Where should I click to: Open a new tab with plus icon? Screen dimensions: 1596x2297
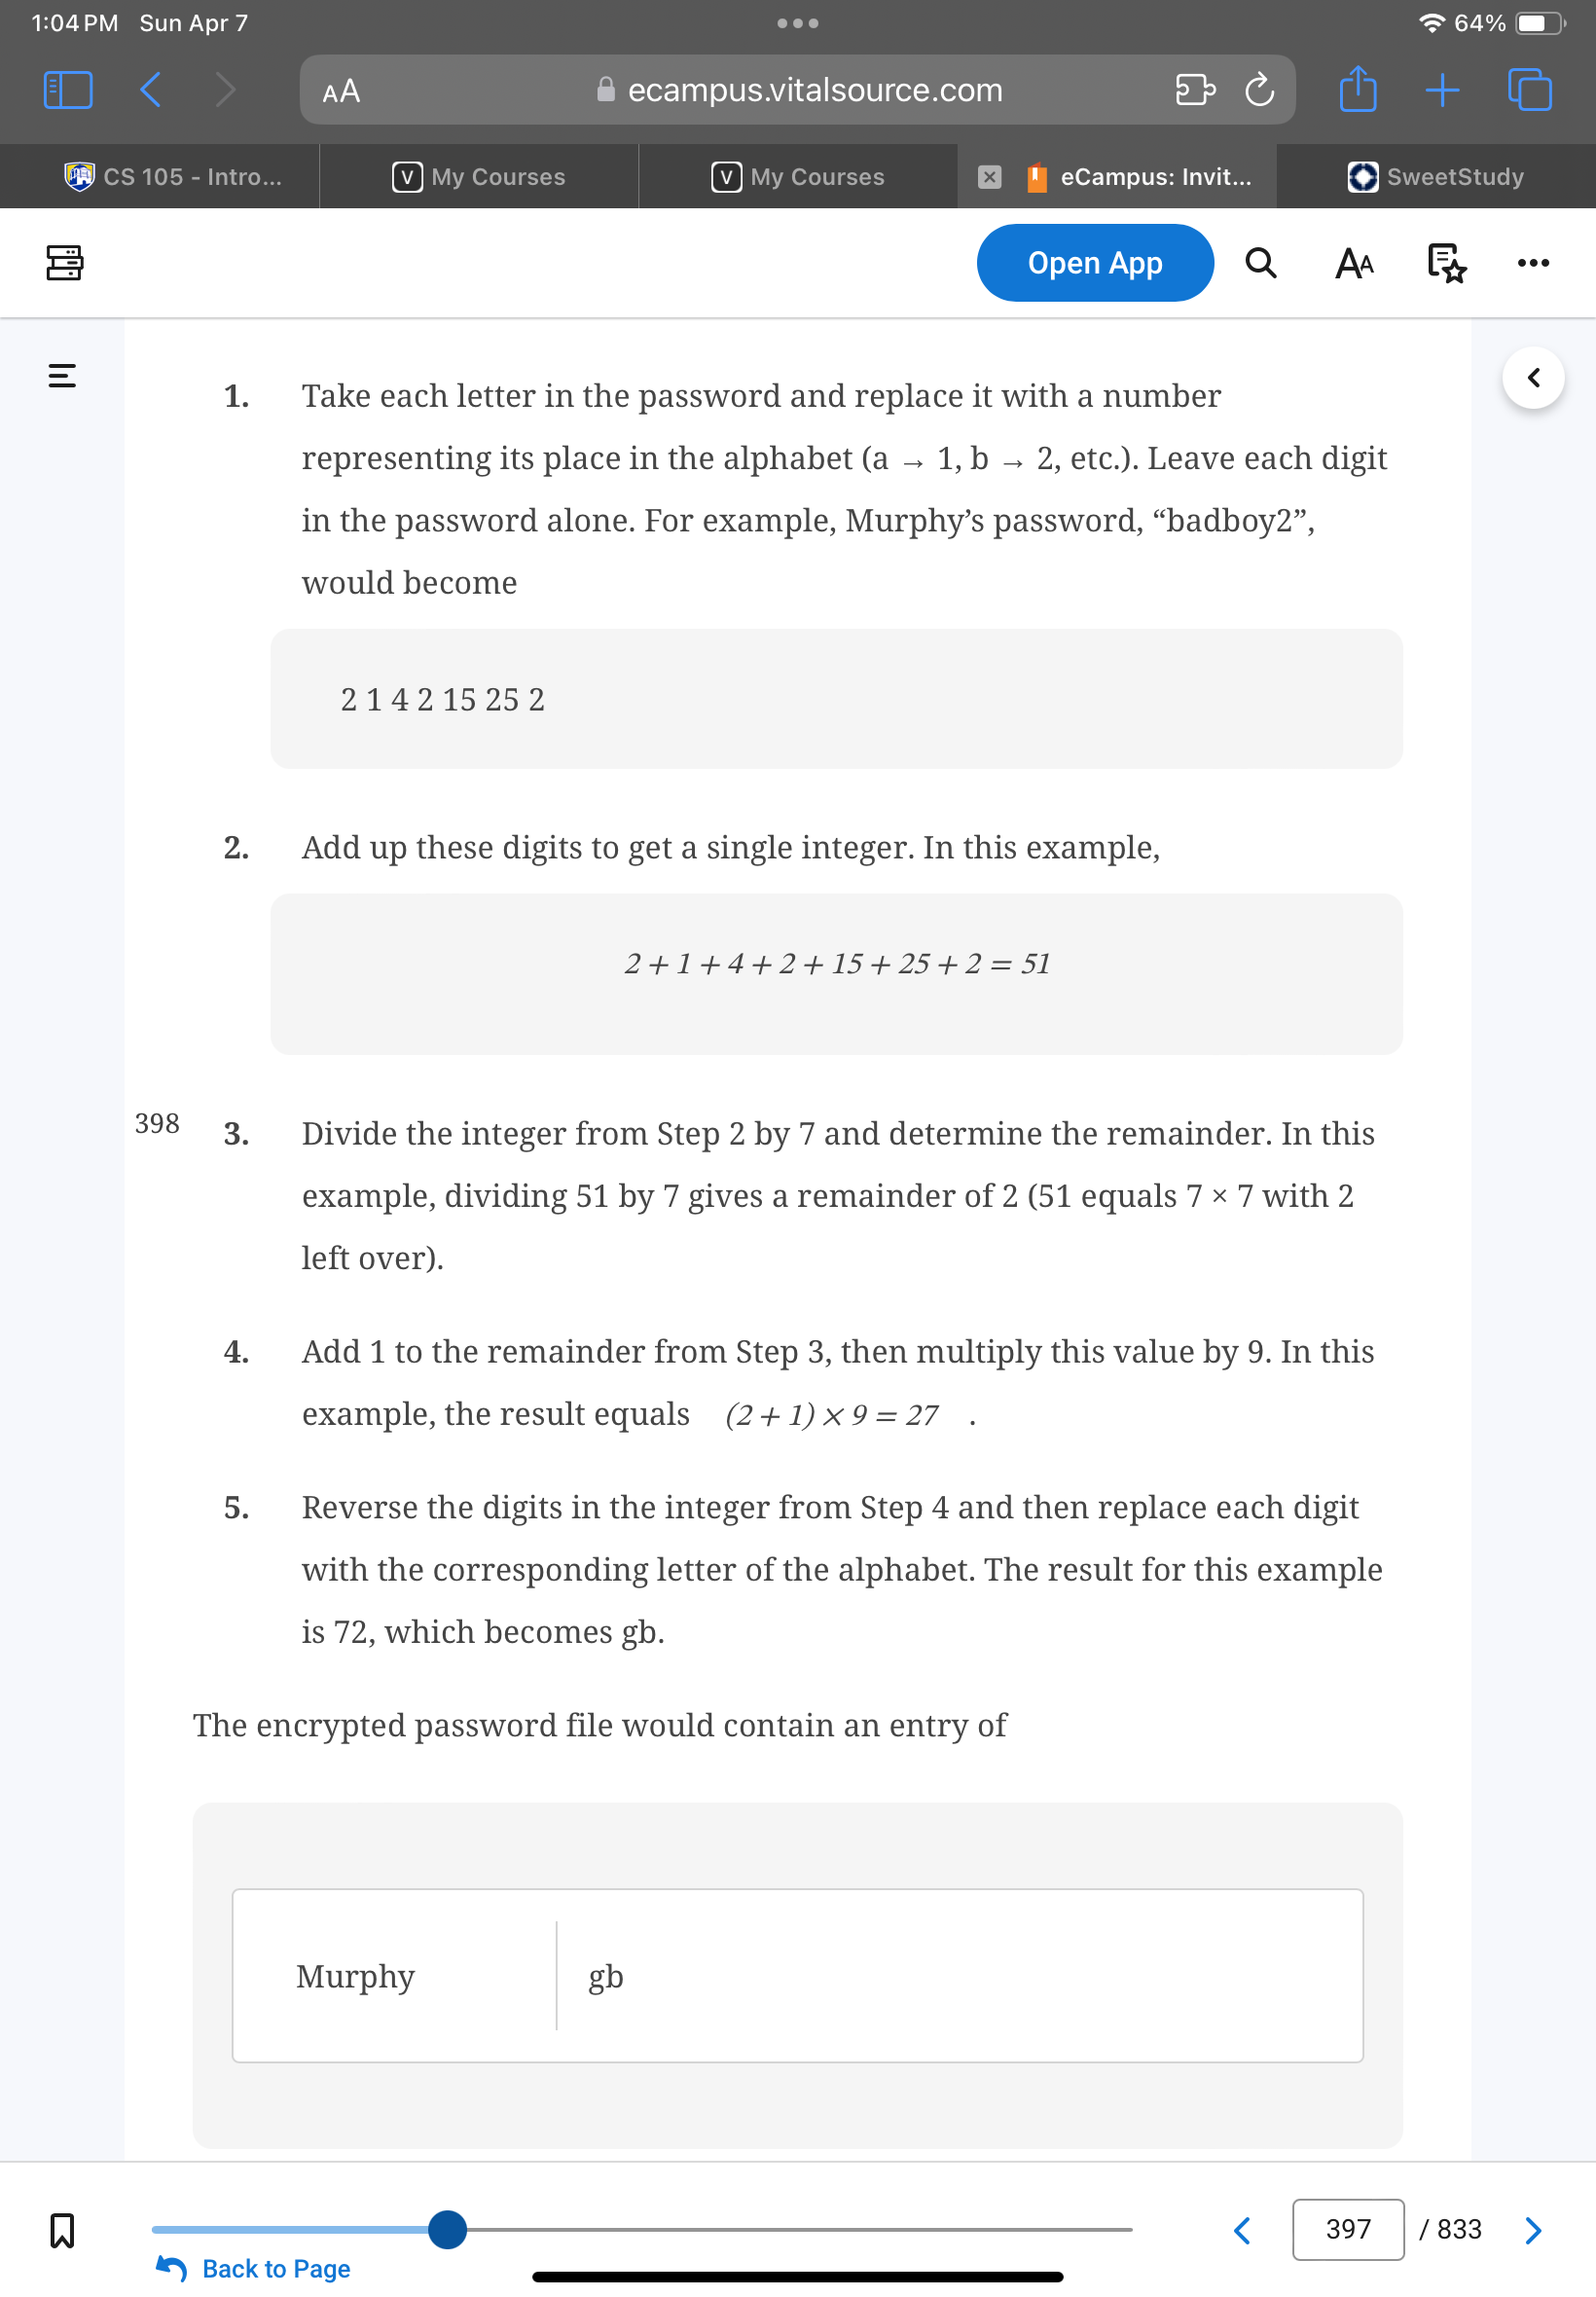(x=1441, y=90)
